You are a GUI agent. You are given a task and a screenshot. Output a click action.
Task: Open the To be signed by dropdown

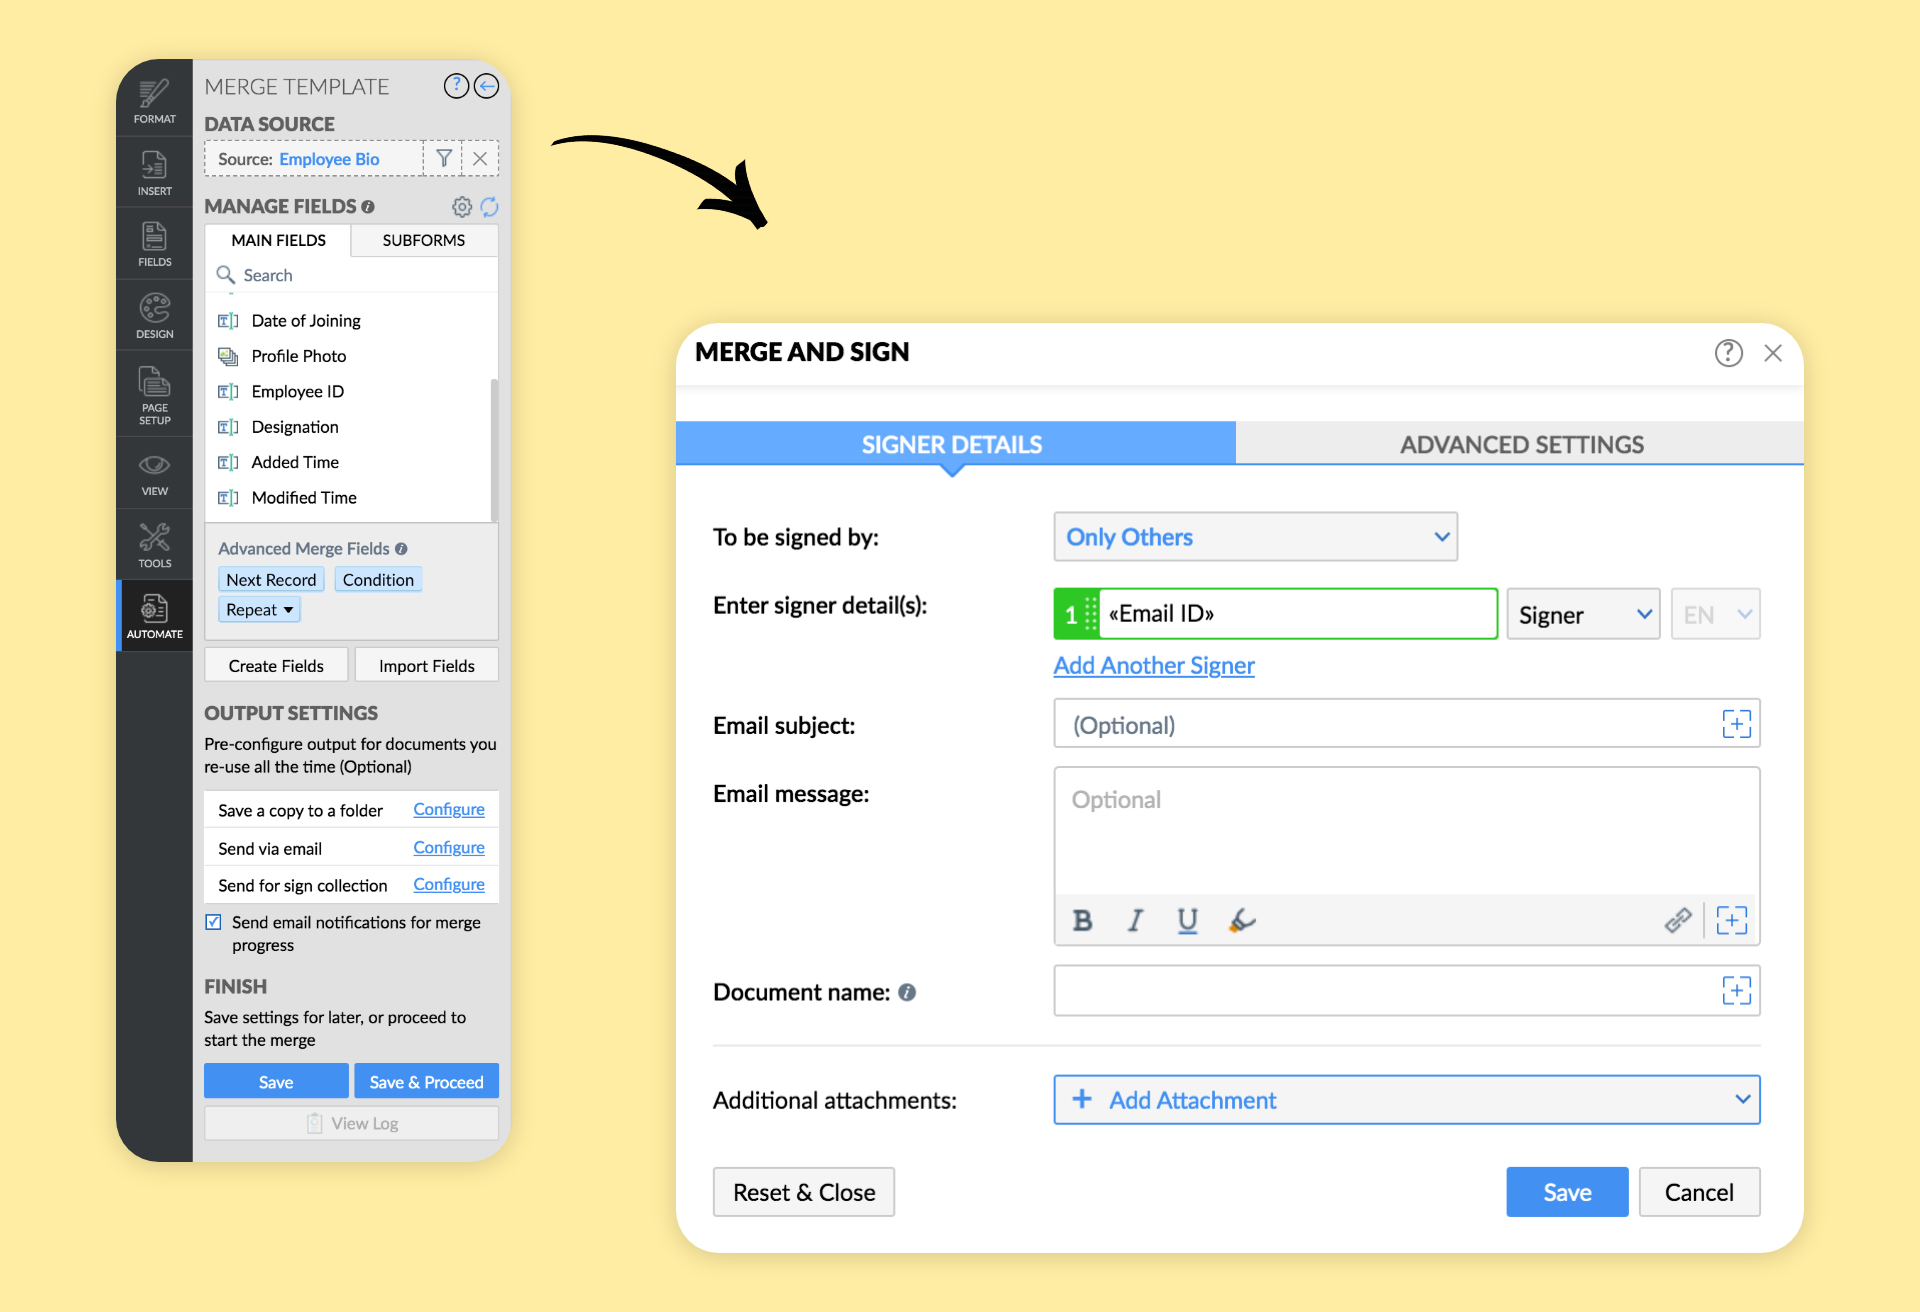pyautogui.click(x=1255, y=537)
